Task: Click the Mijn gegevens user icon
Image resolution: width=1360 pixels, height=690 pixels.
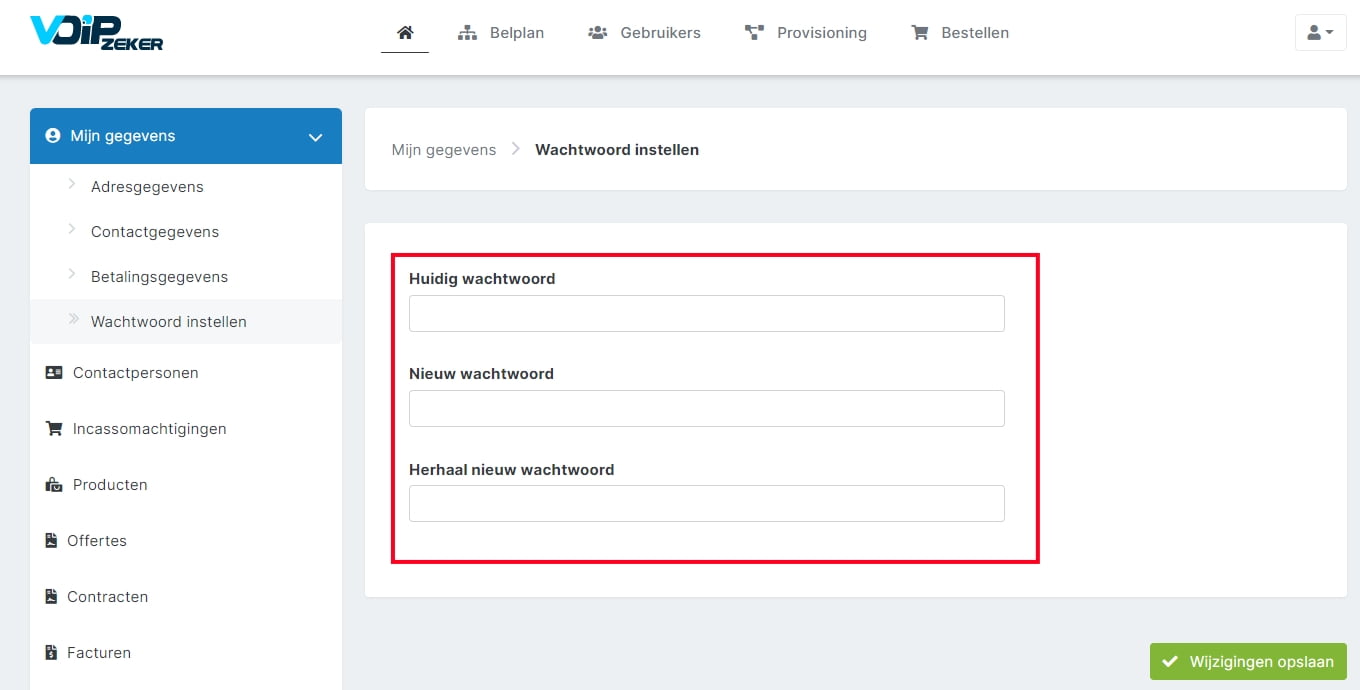Action: [53, 136]
